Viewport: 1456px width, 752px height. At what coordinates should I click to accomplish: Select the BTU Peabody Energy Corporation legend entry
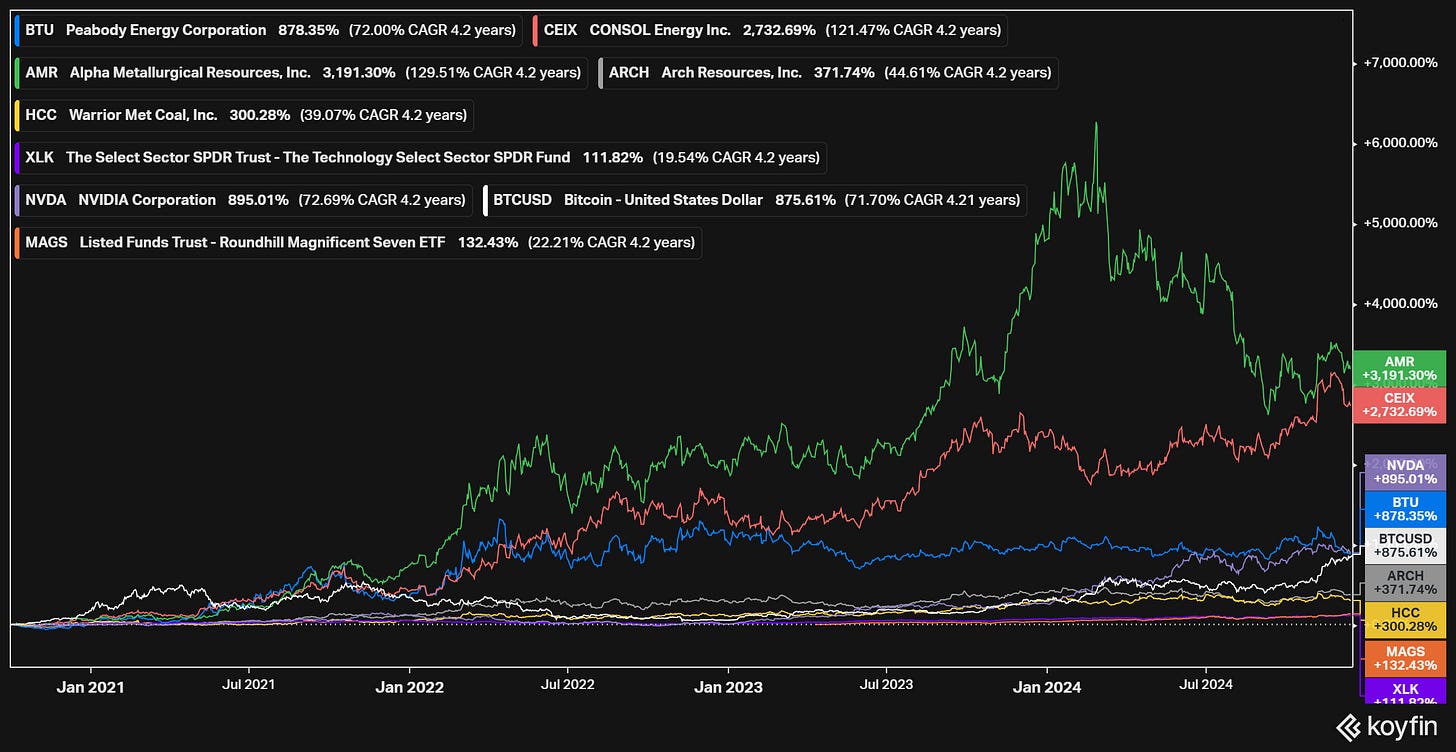268,30
